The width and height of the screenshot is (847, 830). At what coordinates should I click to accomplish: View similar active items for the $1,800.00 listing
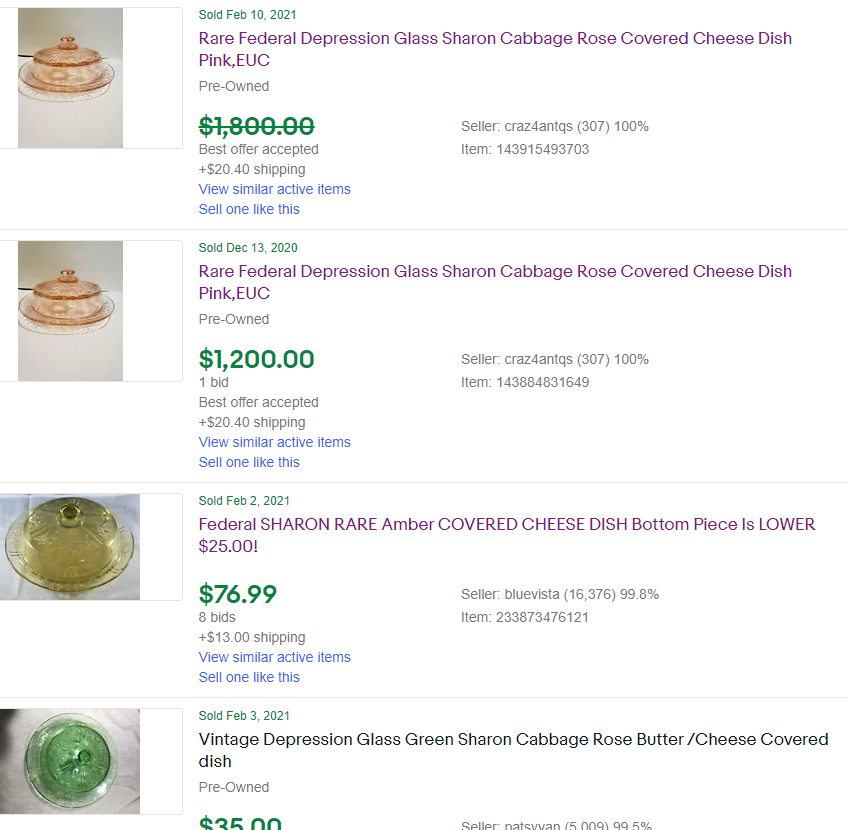pos(274,189)
